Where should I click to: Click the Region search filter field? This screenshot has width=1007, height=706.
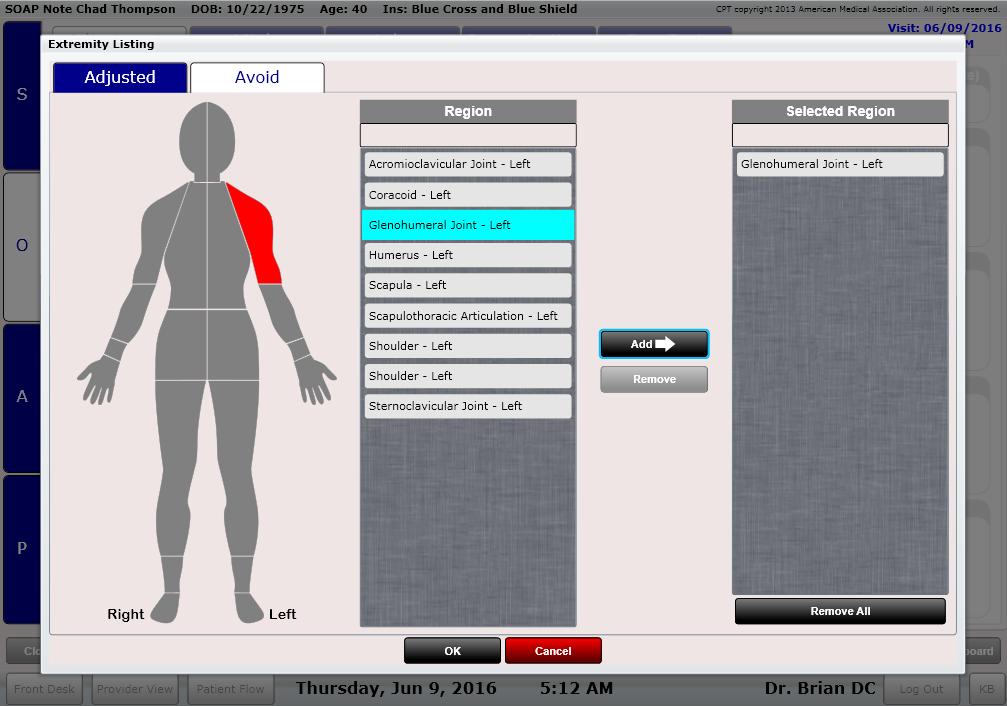pyautogui.click(x=467, y=135)
